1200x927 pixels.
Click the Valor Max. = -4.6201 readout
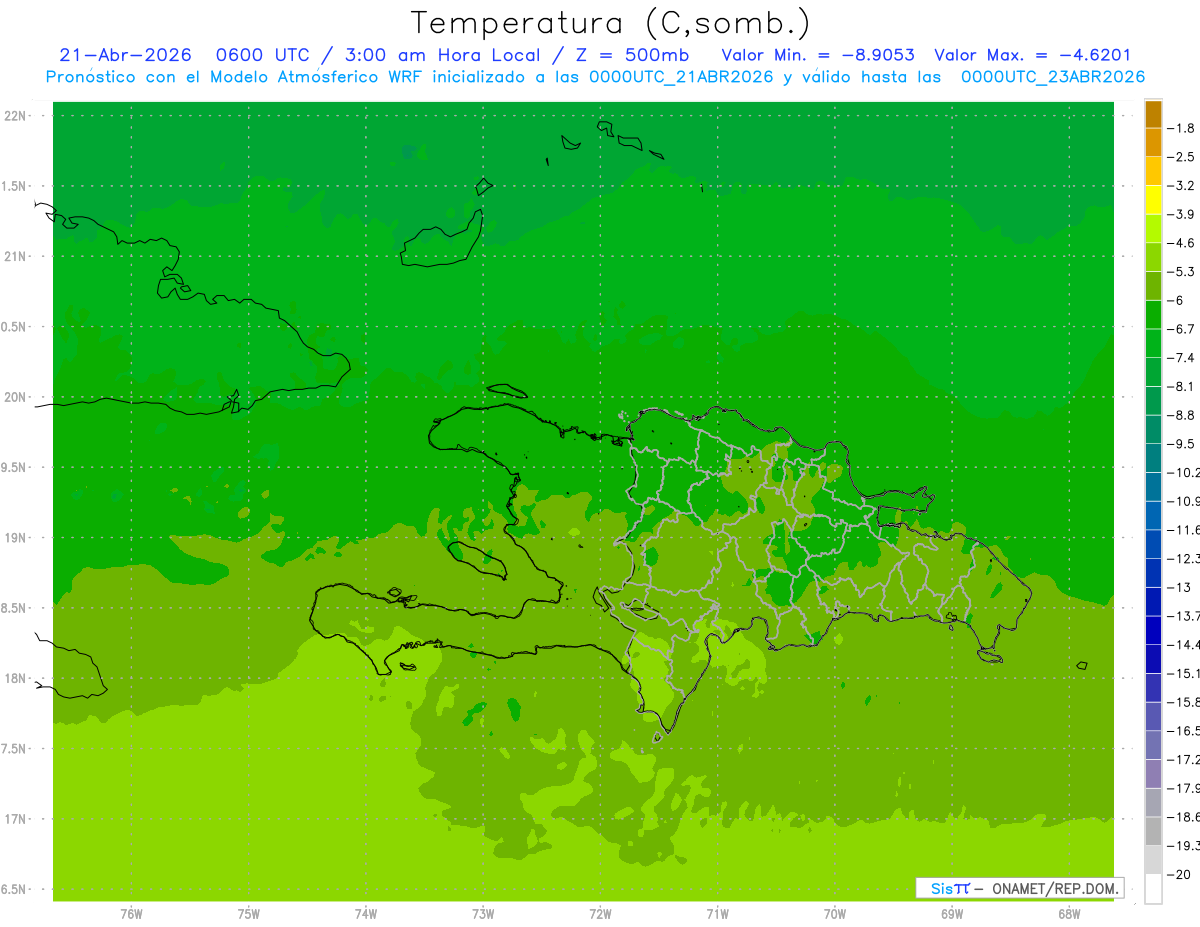1032,56
